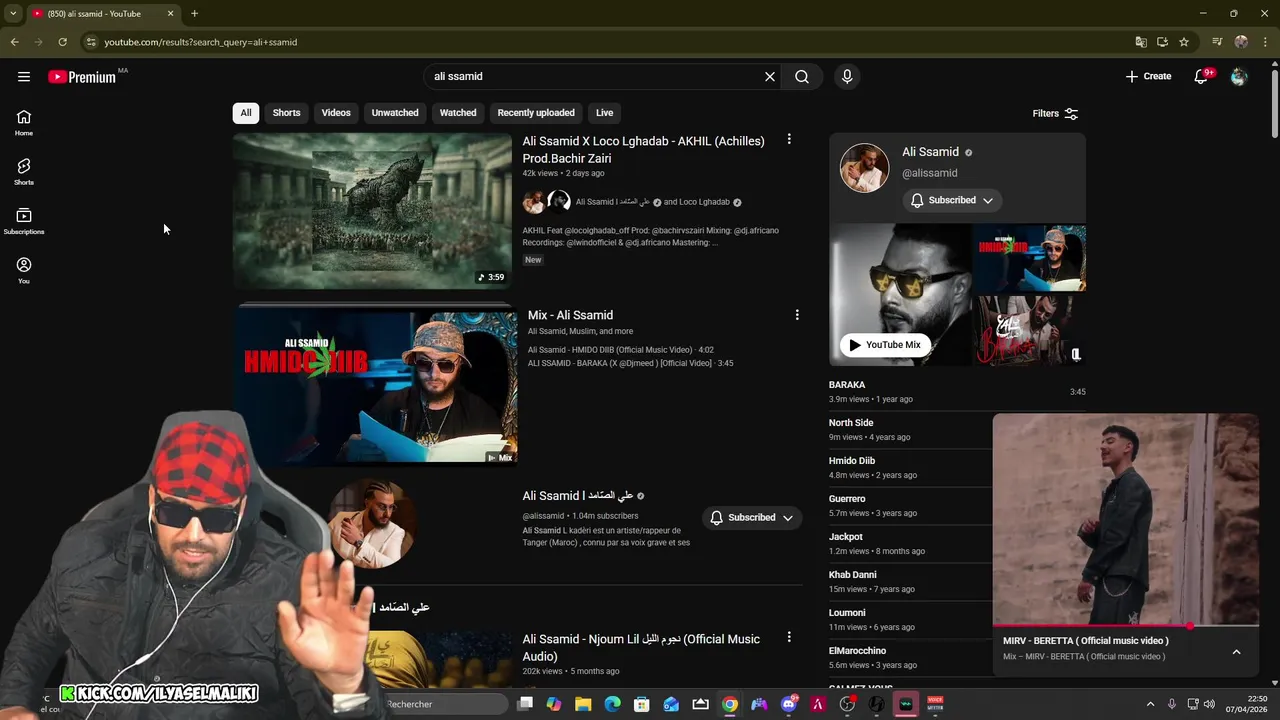Go back in Chrome navigation
The width and height of the screenshot is (1280, 720).
pos(14,42)
